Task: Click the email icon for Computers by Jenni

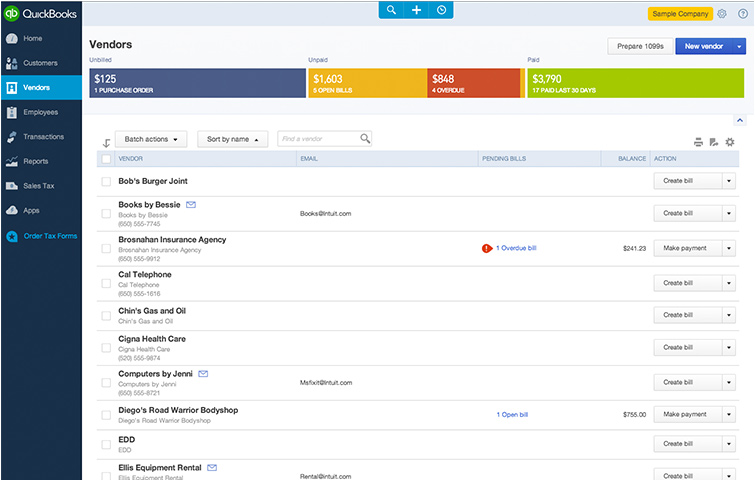Action: tap(203, 374)
